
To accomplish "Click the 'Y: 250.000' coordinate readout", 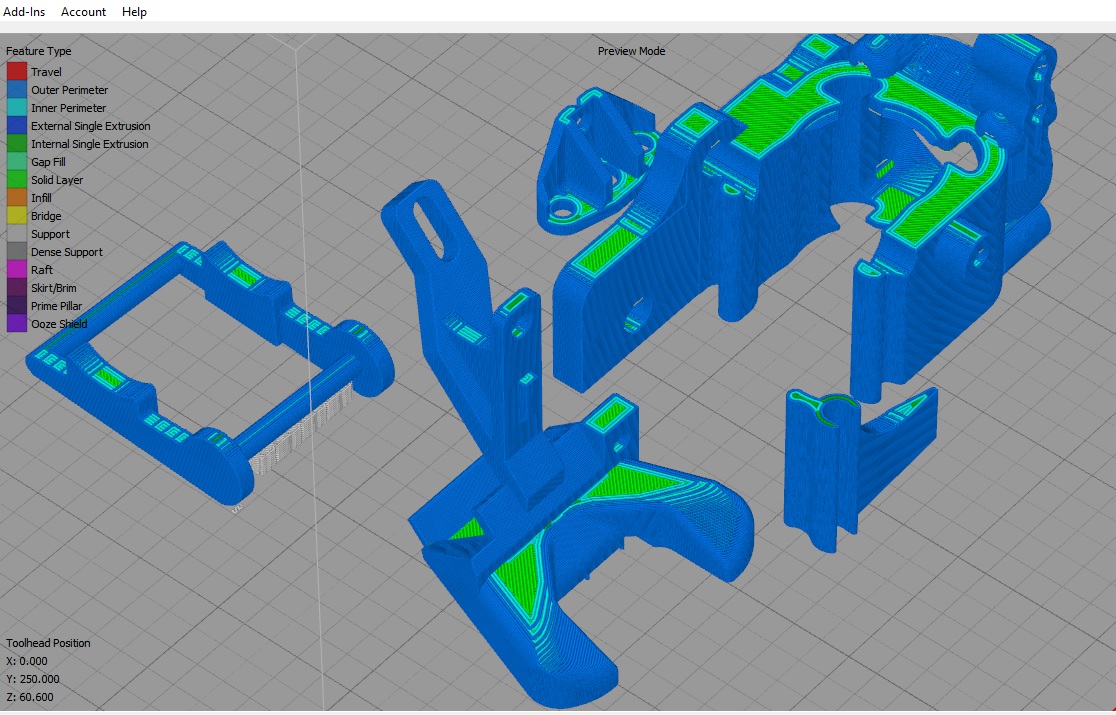I will tap(33, 679).
